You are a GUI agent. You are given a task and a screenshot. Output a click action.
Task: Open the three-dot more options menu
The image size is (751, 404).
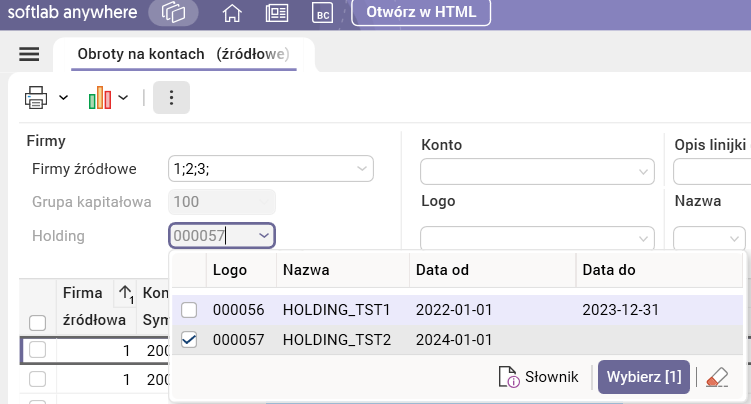[x=171, y=98]
